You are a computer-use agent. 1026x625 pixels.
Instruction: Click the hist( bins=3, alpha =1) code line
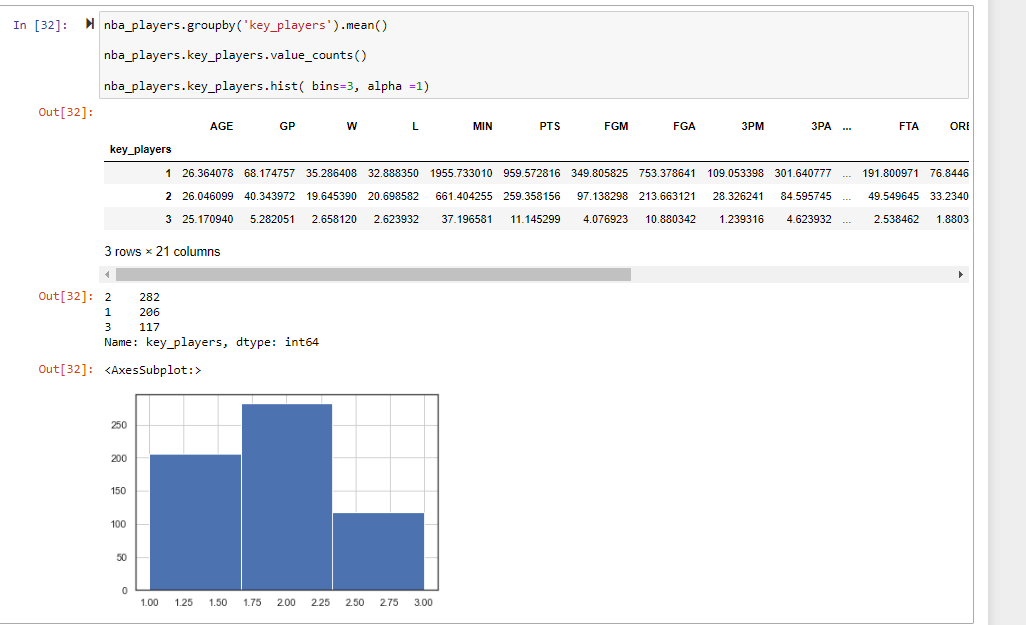coord(266,86)
